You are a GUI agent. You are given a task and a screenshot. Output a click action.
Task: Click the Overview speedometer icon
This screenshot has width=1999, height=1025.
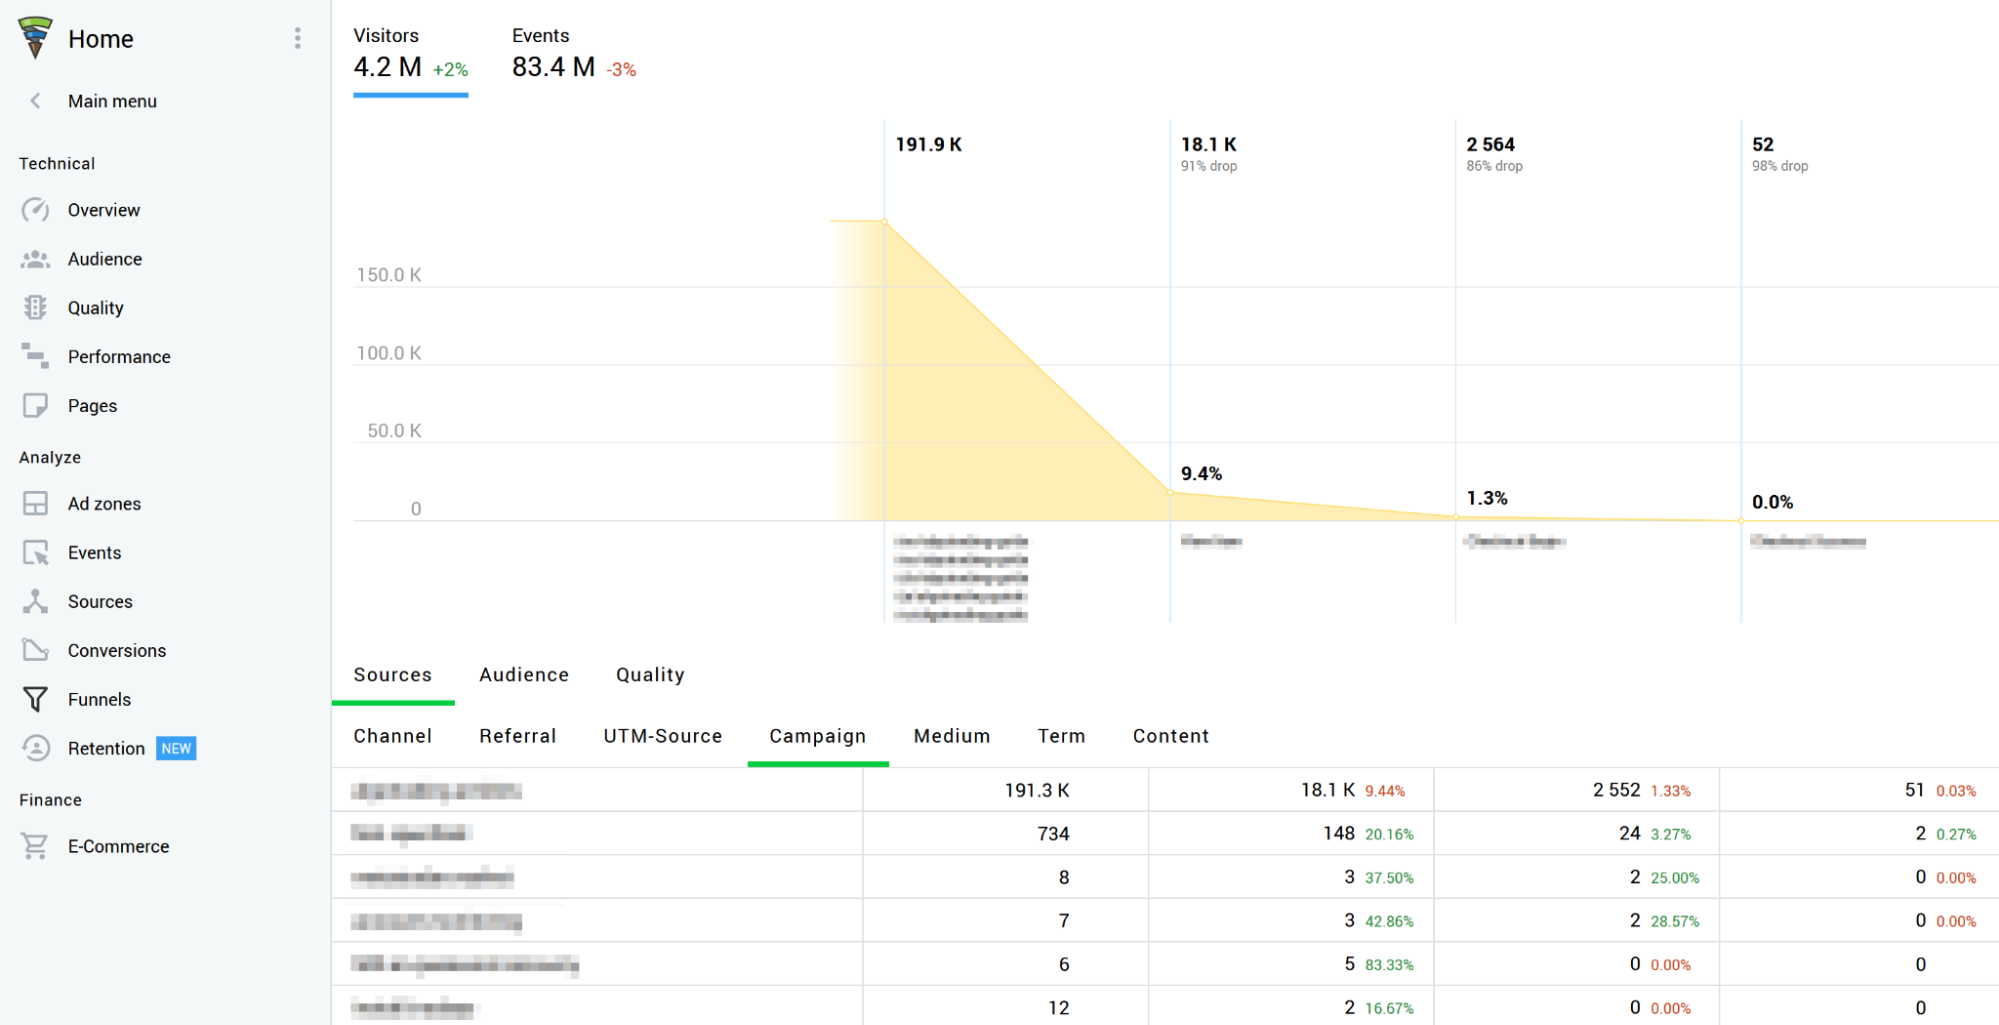tap(35, 210)
